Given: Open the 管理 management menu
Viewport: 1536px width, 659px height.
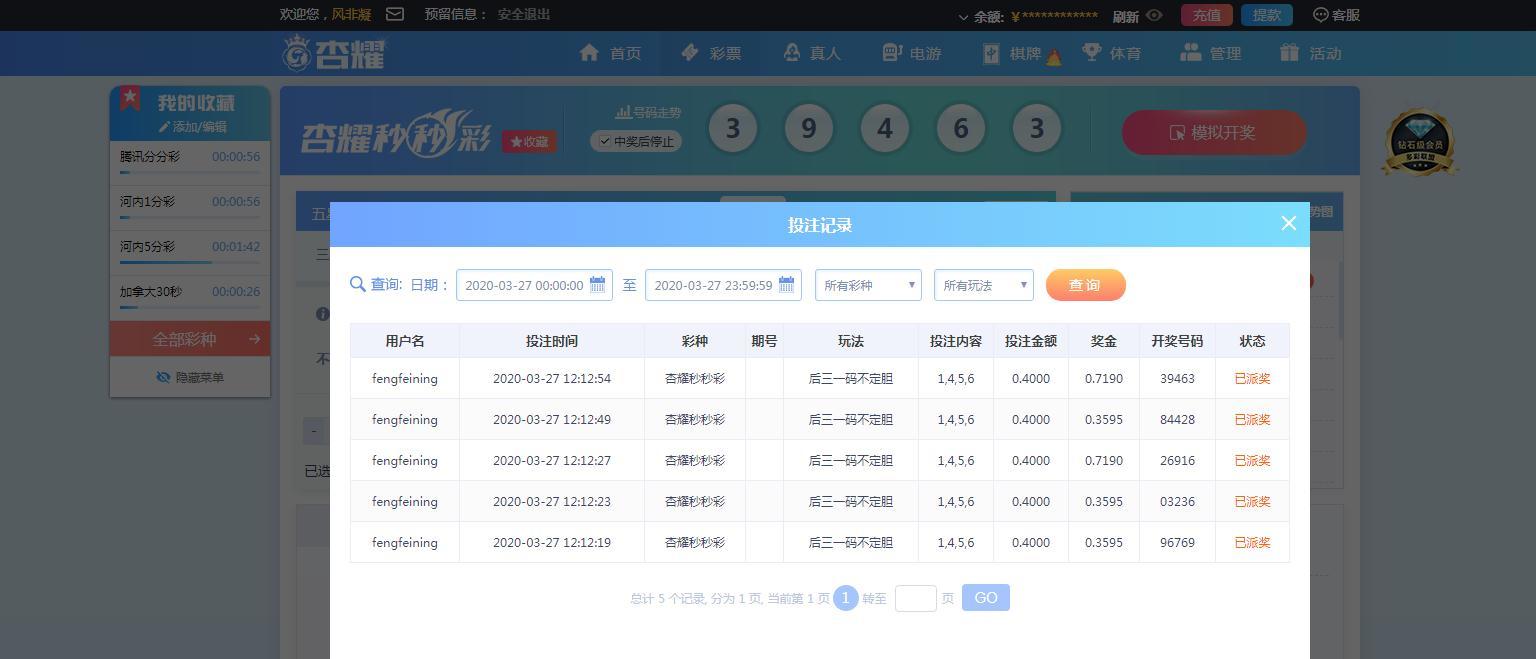Looking at the screenshot, I should click(x=1211, y=53).
